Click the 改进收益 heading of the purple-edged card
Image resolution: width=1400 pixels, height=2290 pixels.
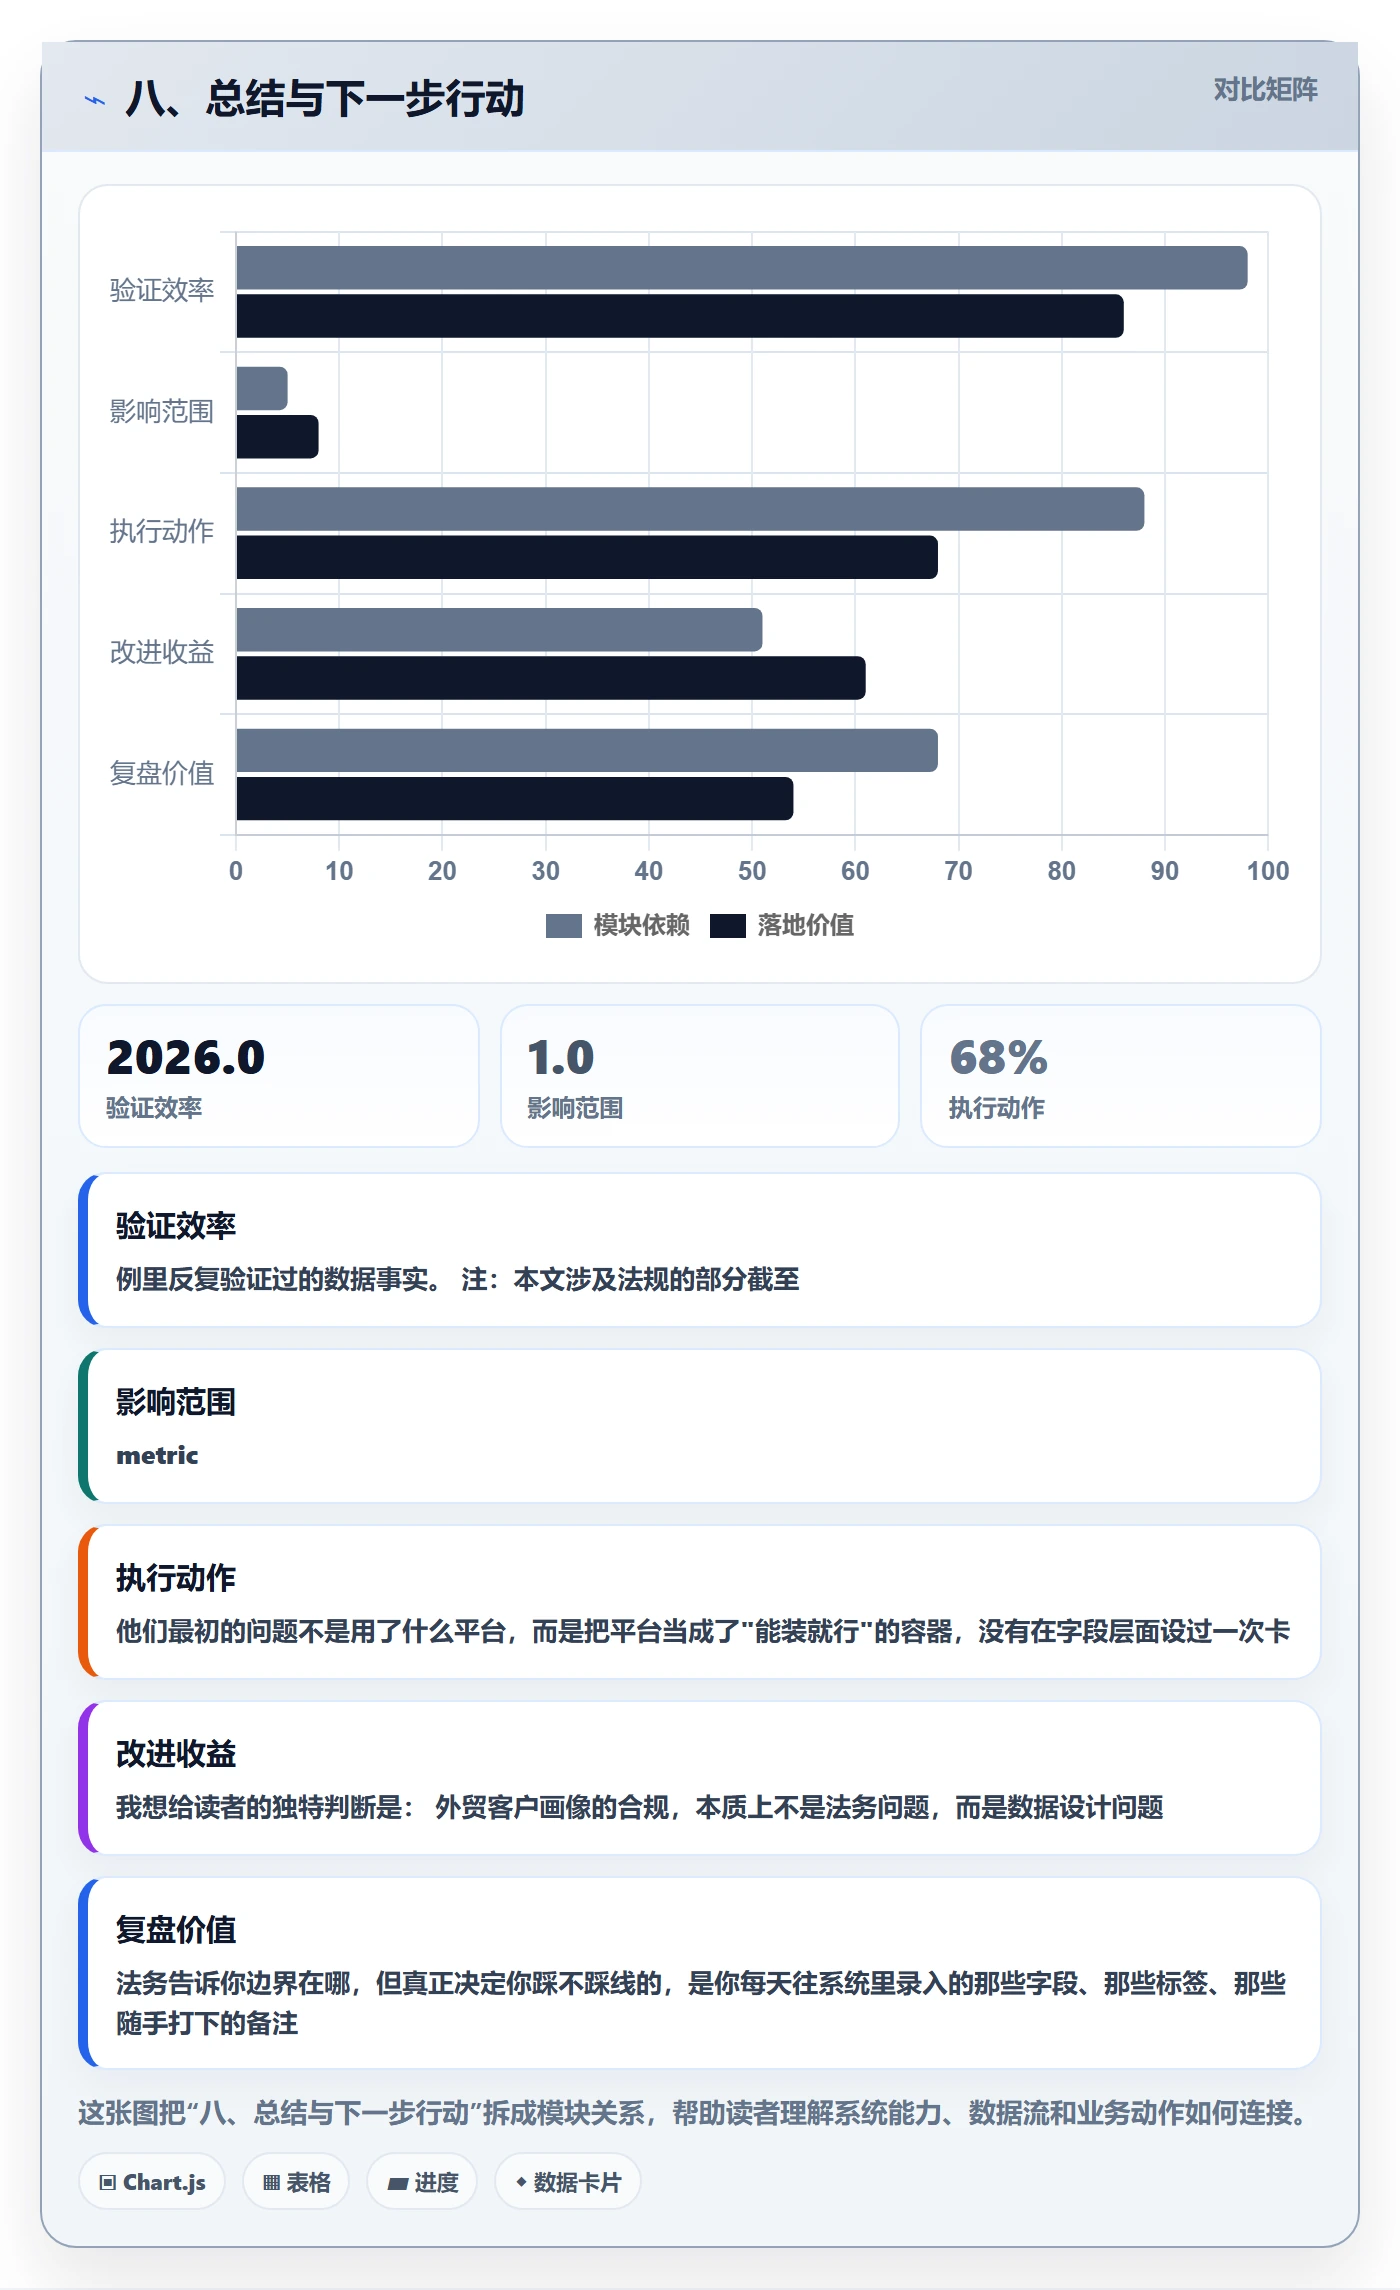176,1753
